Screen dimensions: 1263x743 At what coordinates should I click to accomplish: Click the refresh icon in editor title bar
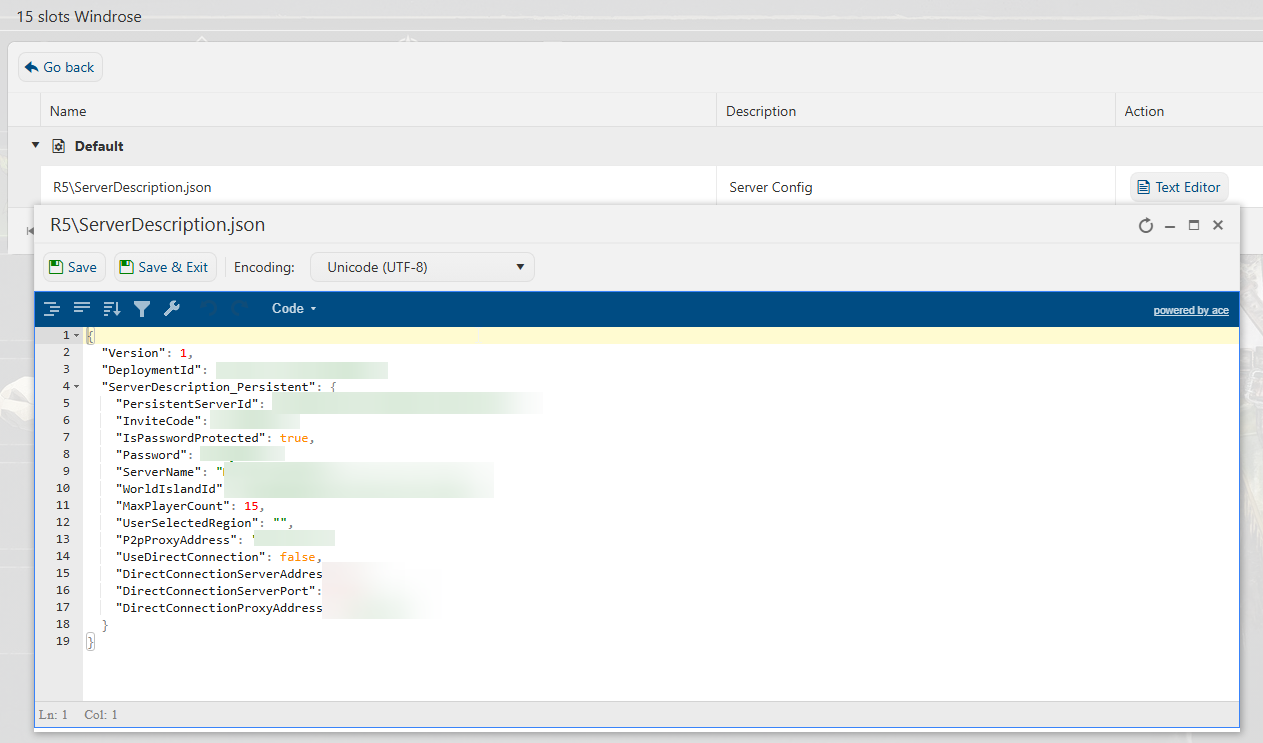[x=1146, y=226]
